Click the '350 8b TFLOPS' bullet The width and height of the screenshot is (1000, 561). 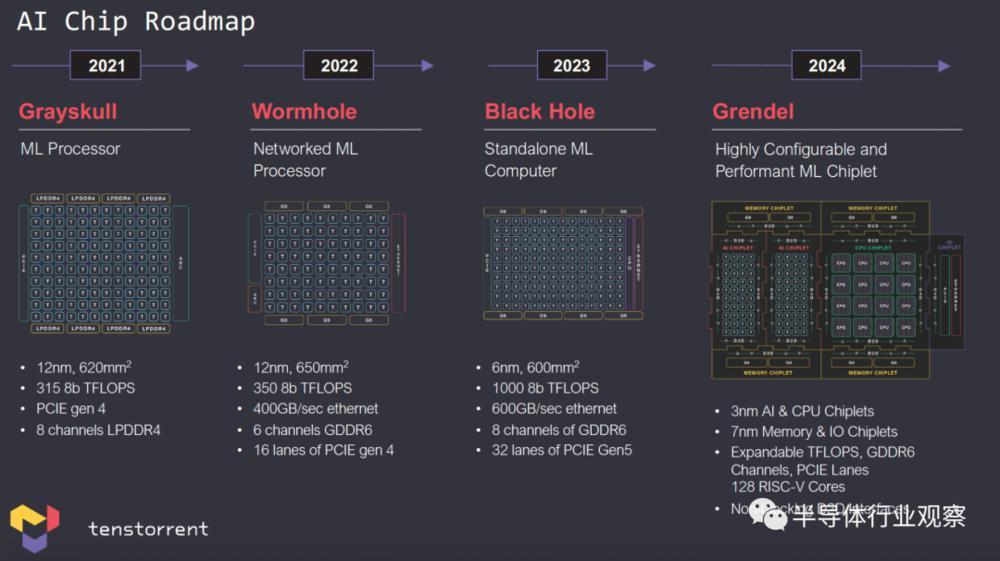point(302,388)
